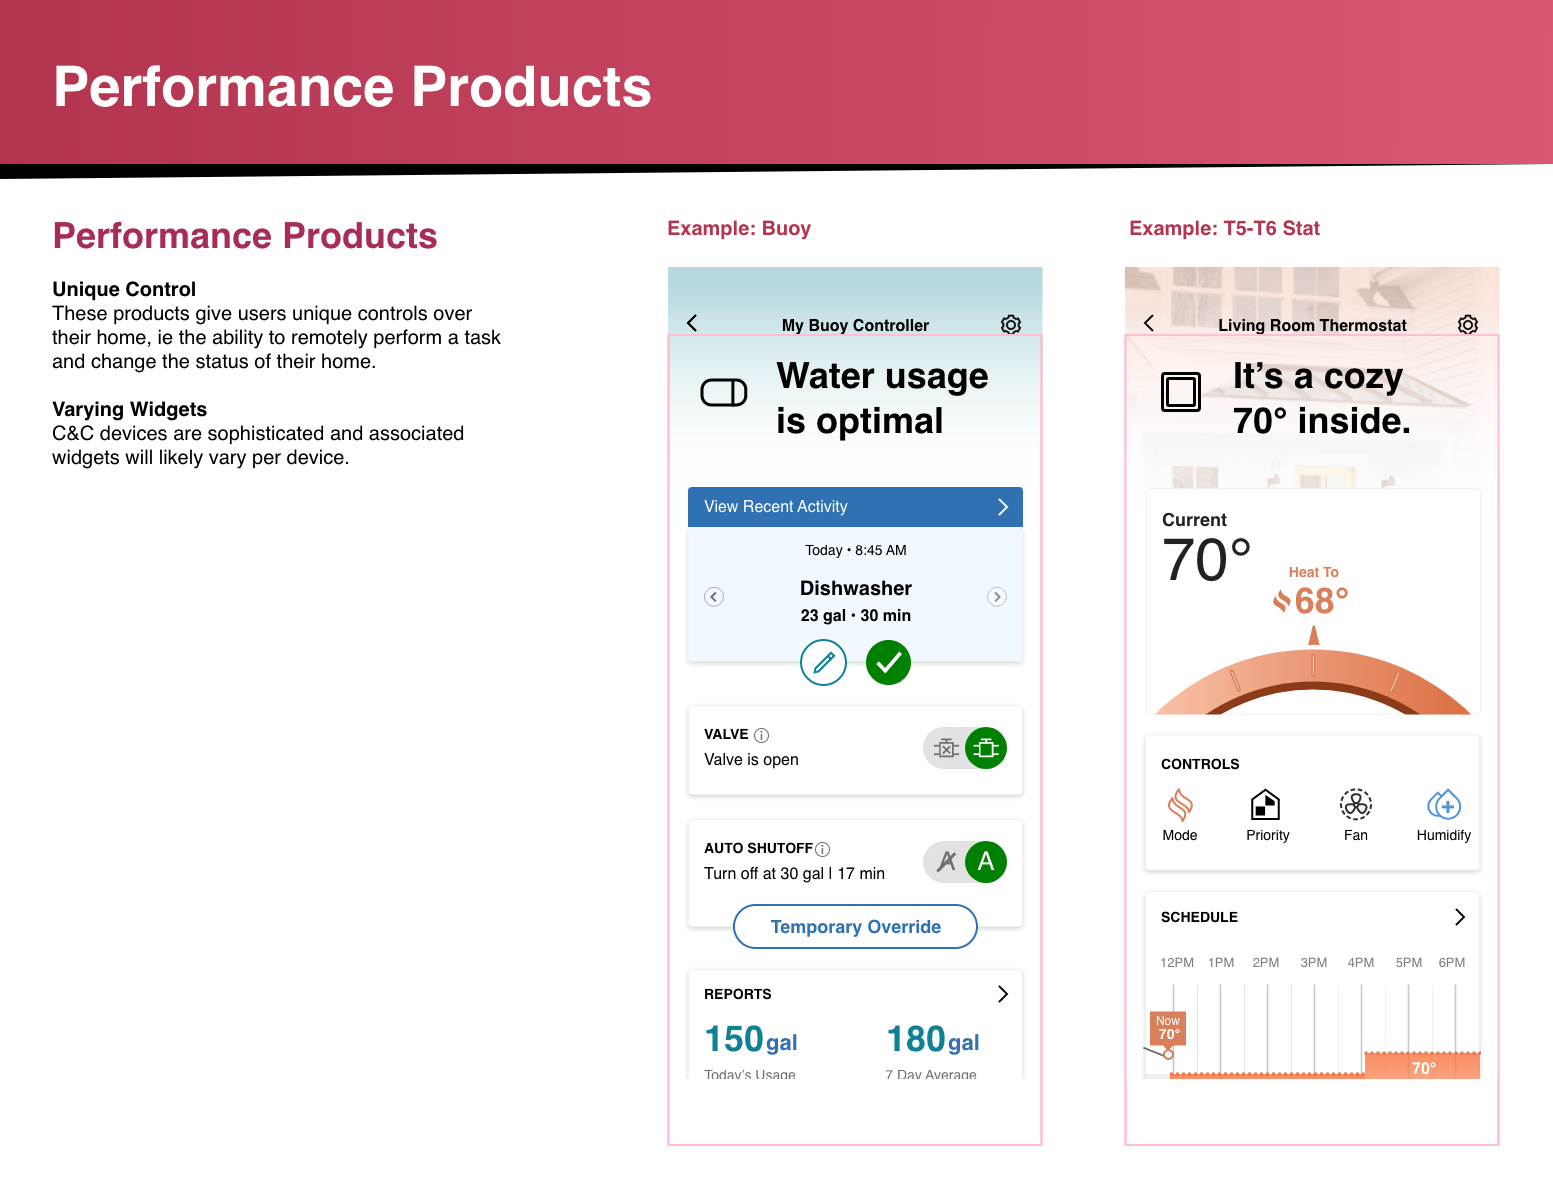Click the 12PM schedule time label
Image resolution: width=1553 pixels, height=1200 pixels.
1177,963
